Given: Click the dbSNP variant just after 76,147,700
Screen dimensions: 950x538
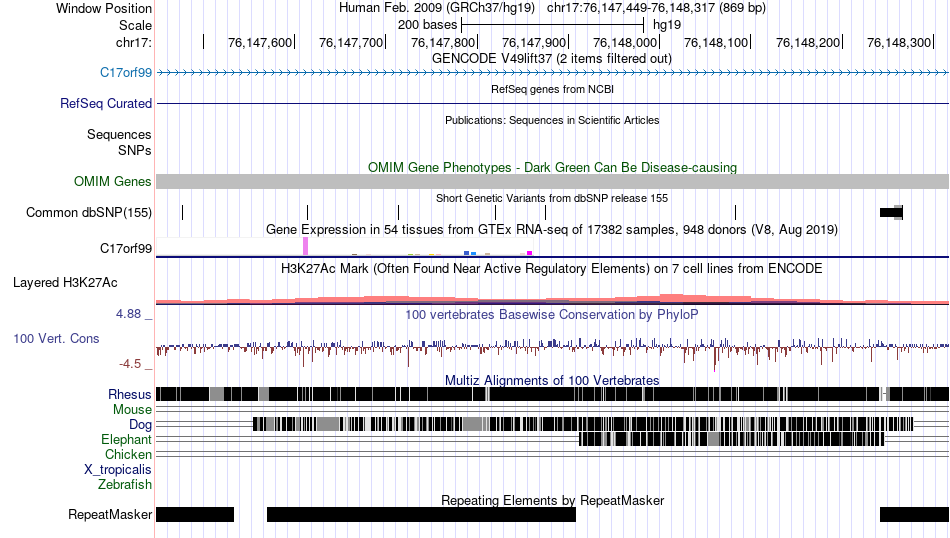Looking at the screenshot, I should click(x=399, y=213).
